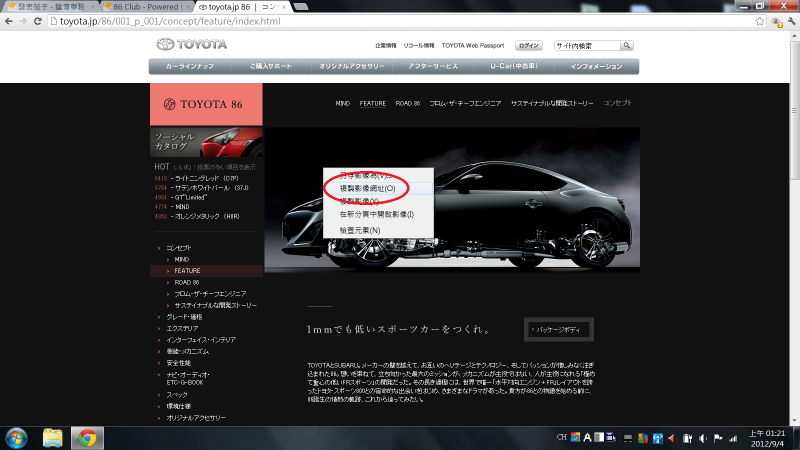
Task: Switch to the first forum browser tab
Action: click(51, 7)
